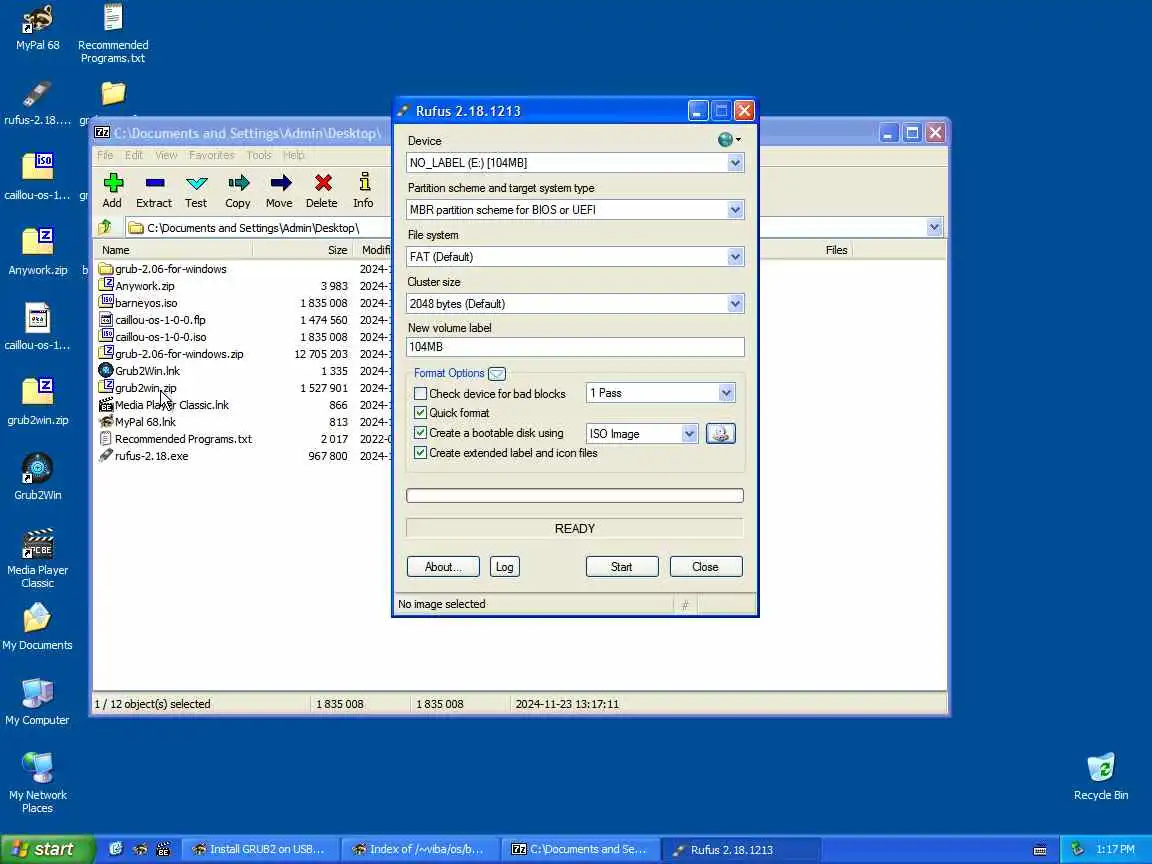Click the Add button in 7-Zip toolbar
This screenshot has width=1152, height=864.
(112, 191)
